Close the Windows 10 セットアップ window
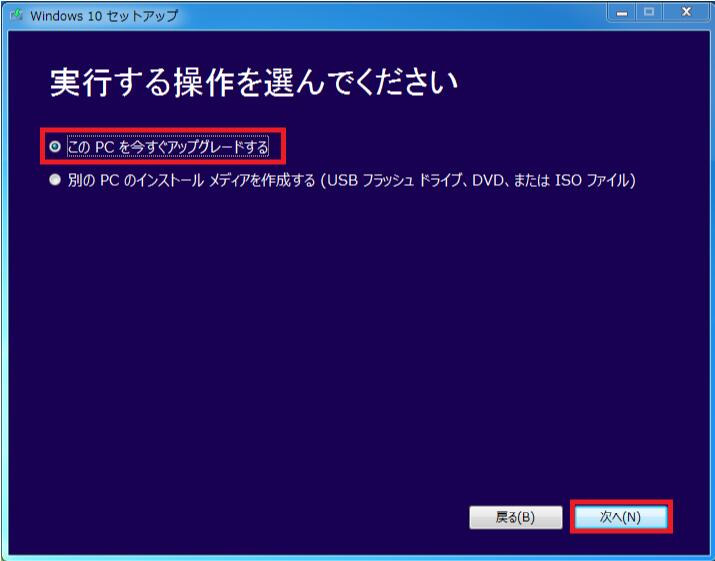715x561 pixels. (686, 12)
